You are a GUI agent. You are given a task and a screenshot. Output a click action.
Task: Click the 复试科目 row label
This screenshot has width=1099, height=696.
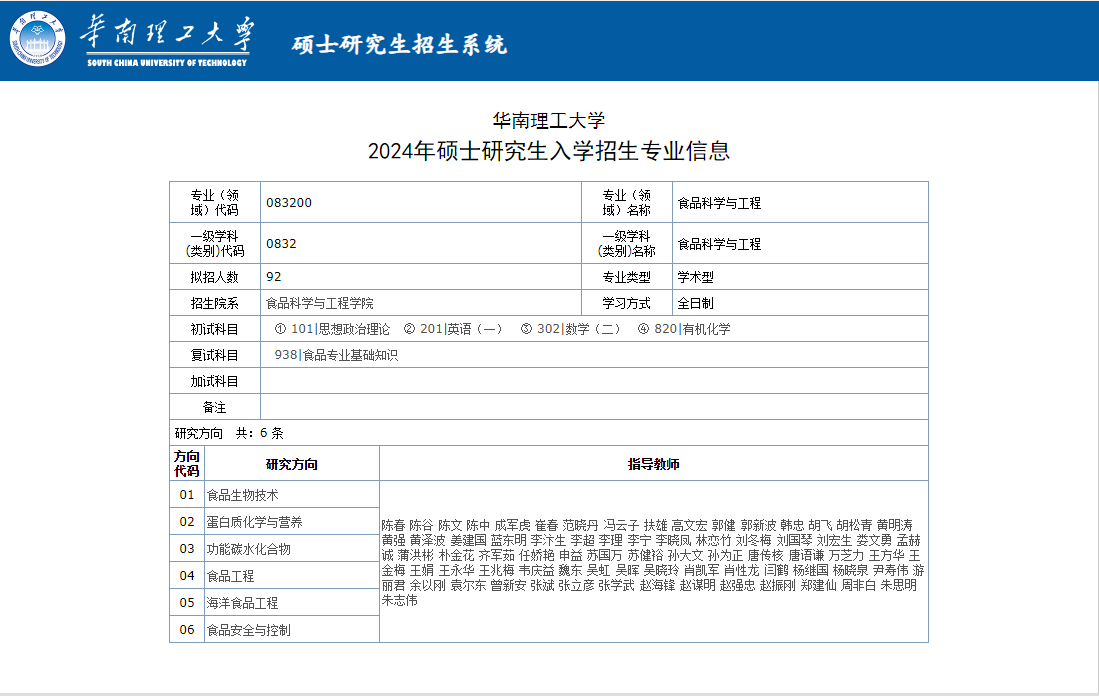[x=214, y=355]
